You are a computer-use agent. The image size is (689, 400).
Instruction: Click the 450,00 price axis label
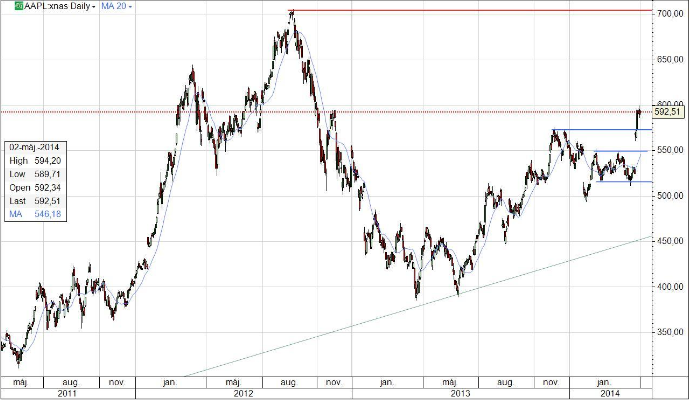click(x=670, y=241)
